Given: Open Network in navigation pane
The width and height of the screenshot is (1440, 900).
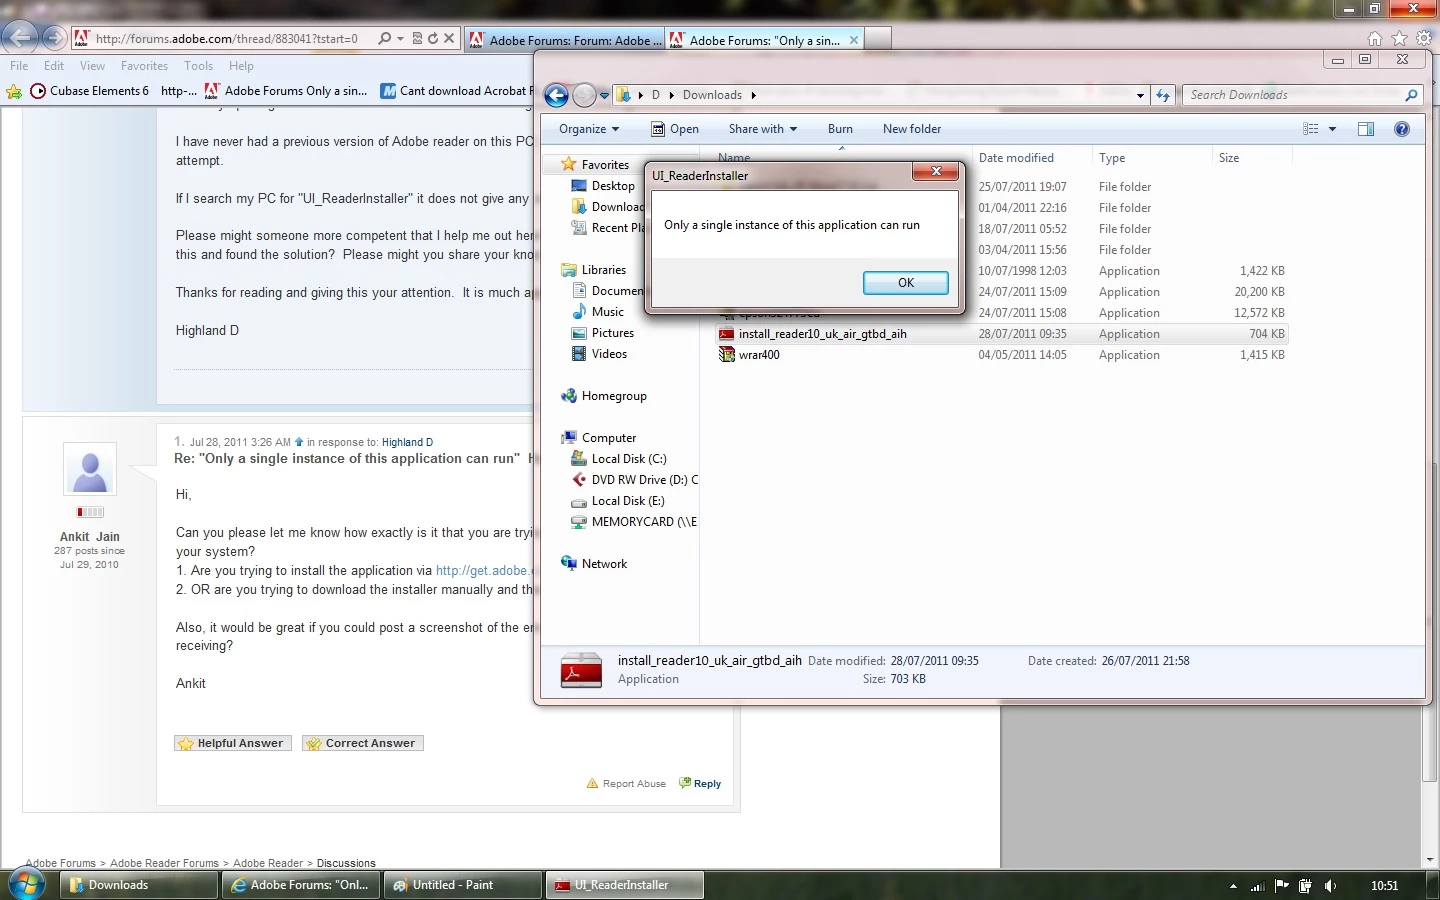Looking at the screenshot, I should click(595, 564).
